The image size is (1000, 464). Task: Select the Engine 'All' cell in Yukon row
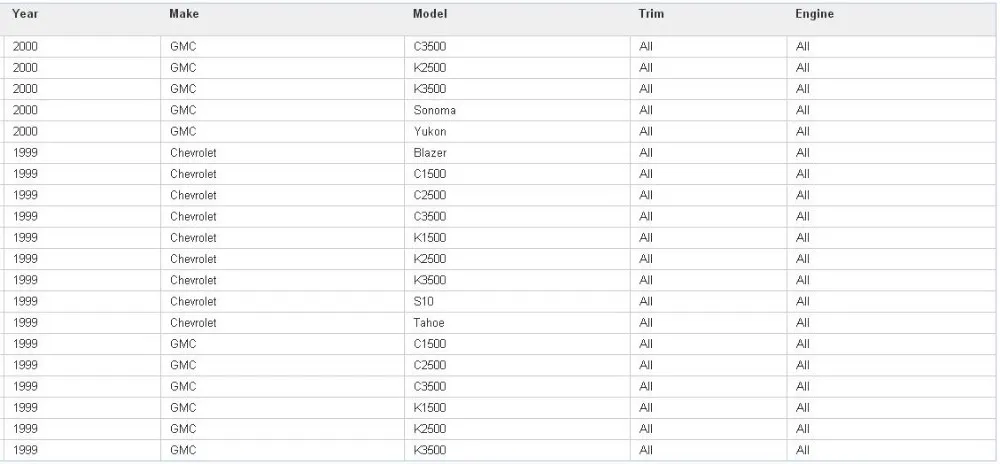click(x=802, y=131)
